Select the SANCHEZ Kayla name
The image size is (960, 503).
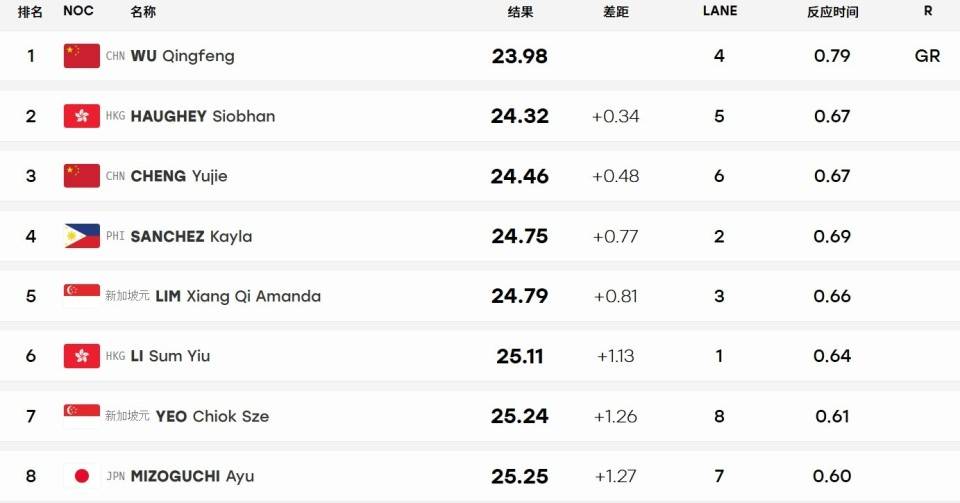[191, 236]
